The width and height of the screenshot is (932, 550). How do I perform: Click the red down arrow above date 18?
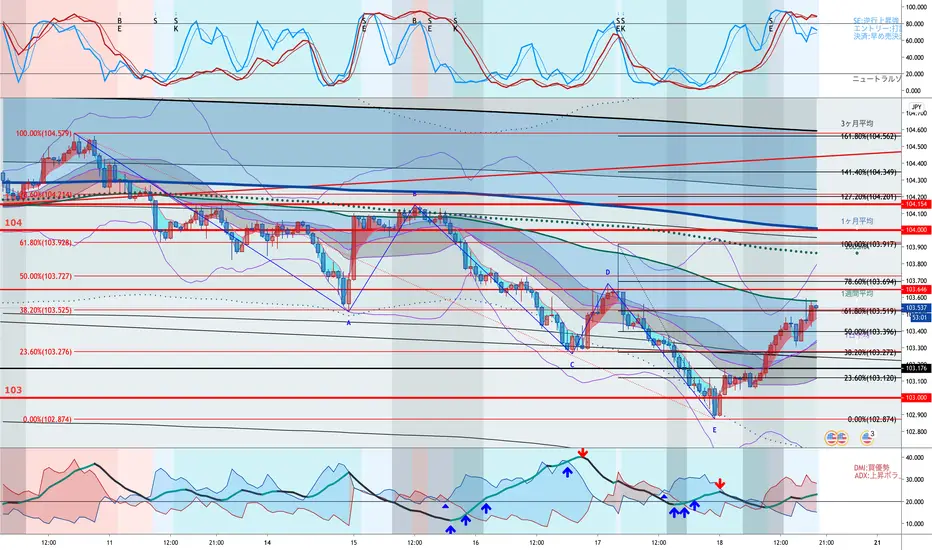720,483
